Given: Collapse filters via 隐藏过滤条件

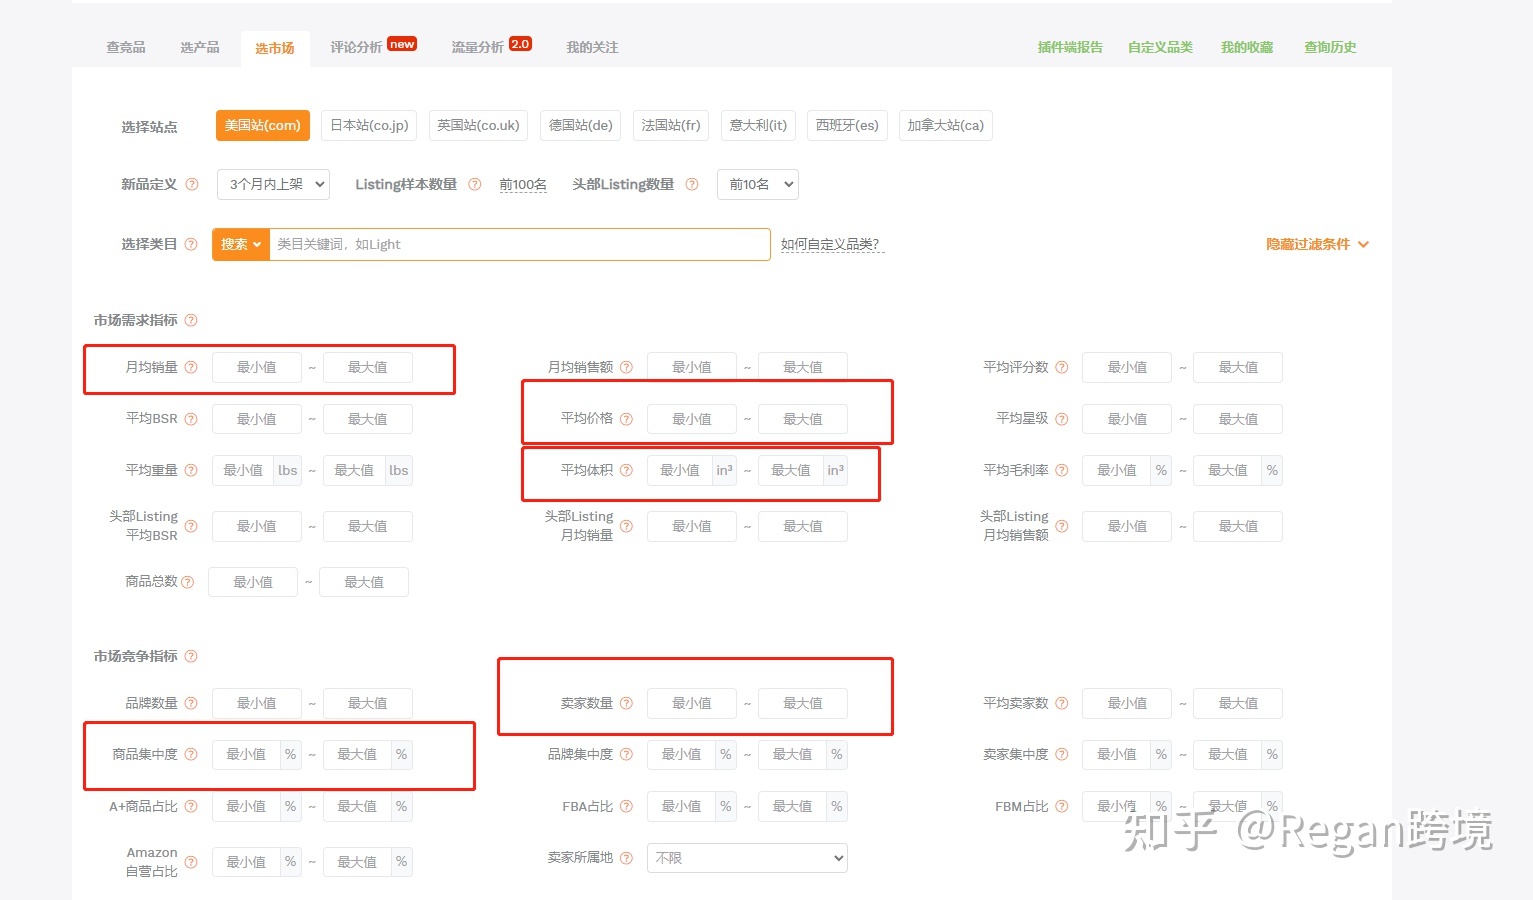Looking at the screenshot, I should 1316,244.
